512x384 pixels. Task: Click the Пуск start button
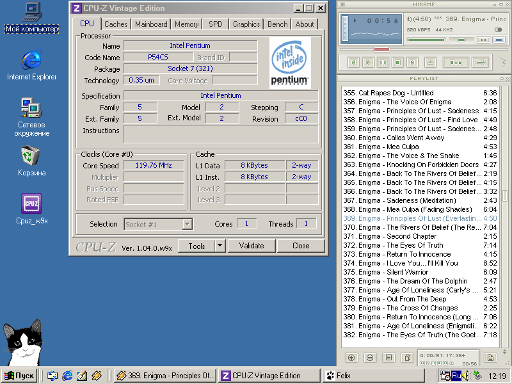(x=19, y=376)
